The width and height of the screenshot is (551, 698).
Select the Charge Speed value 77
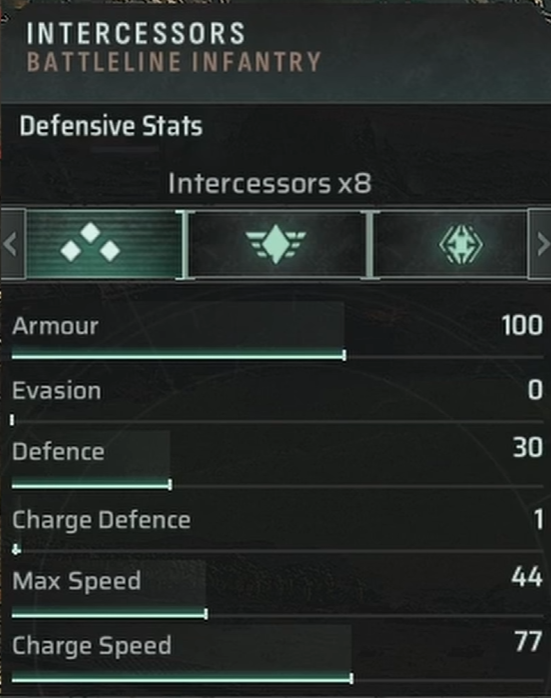point(528,642)
